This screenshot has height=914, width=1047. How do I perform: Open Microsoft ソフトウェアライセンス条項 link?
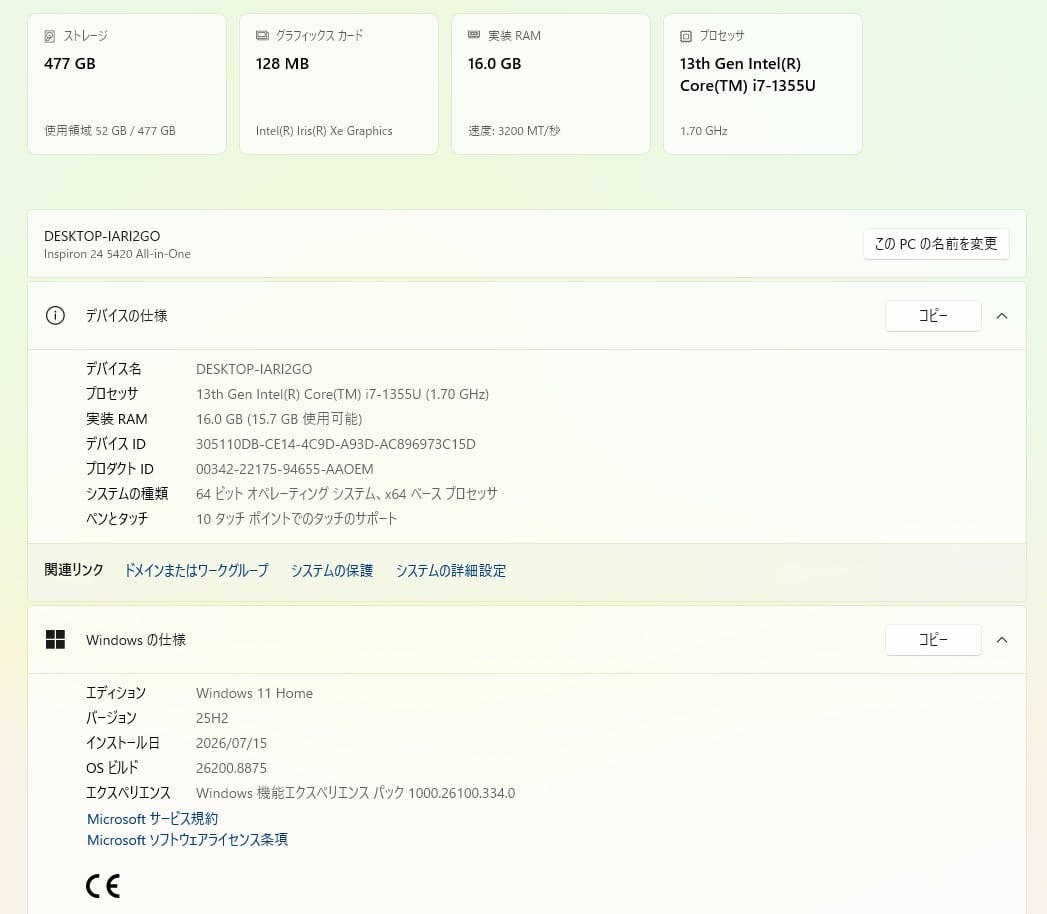187,840
